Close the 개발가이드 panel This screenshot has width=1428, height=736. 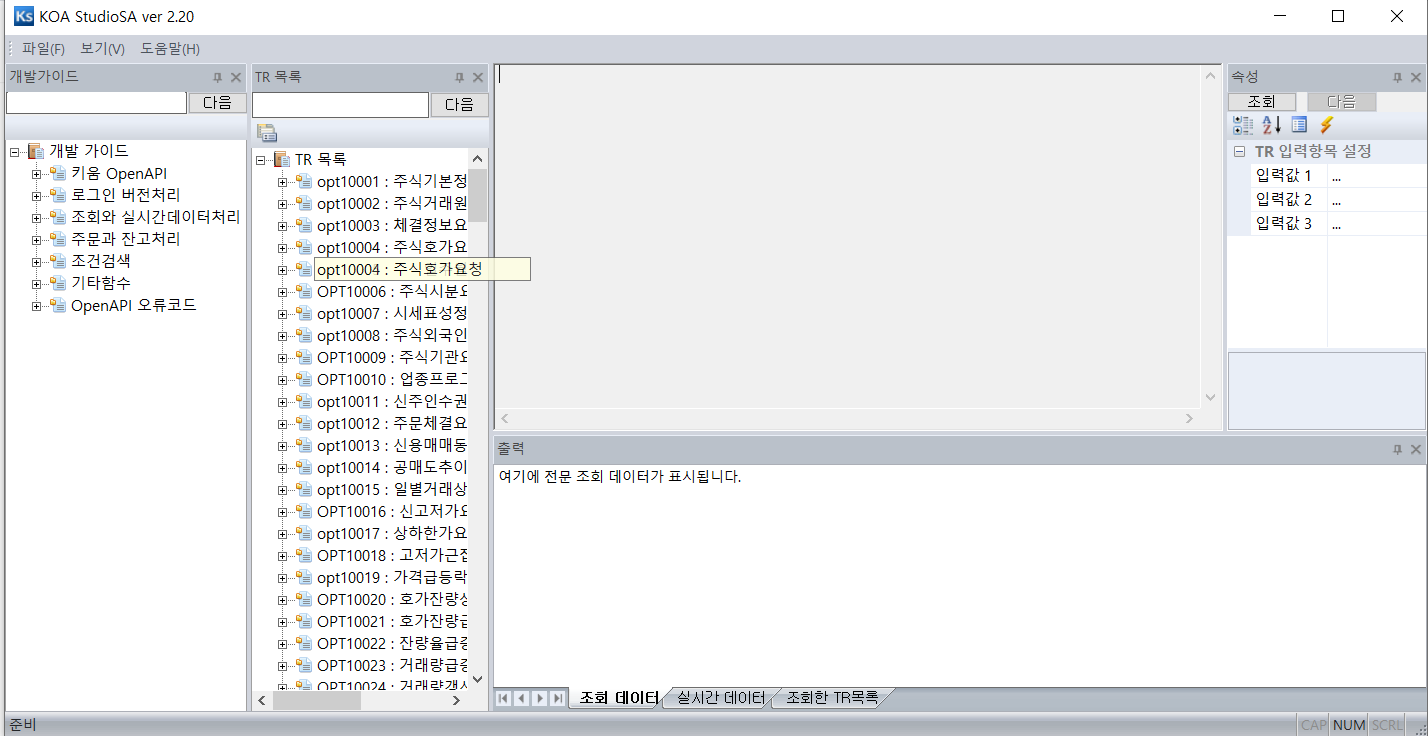pos(236,77)
